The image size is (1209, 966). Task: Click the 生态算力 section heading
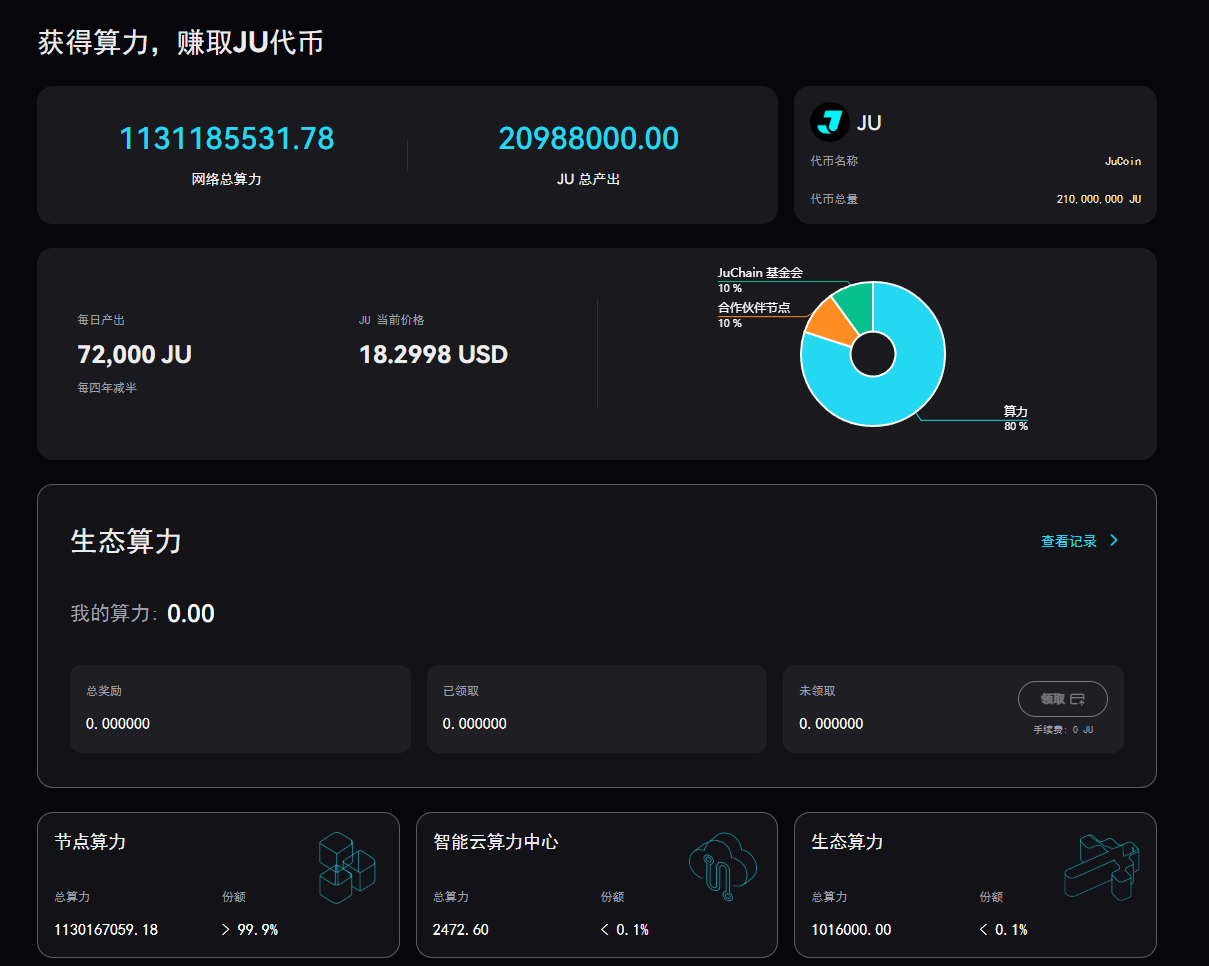126,542
